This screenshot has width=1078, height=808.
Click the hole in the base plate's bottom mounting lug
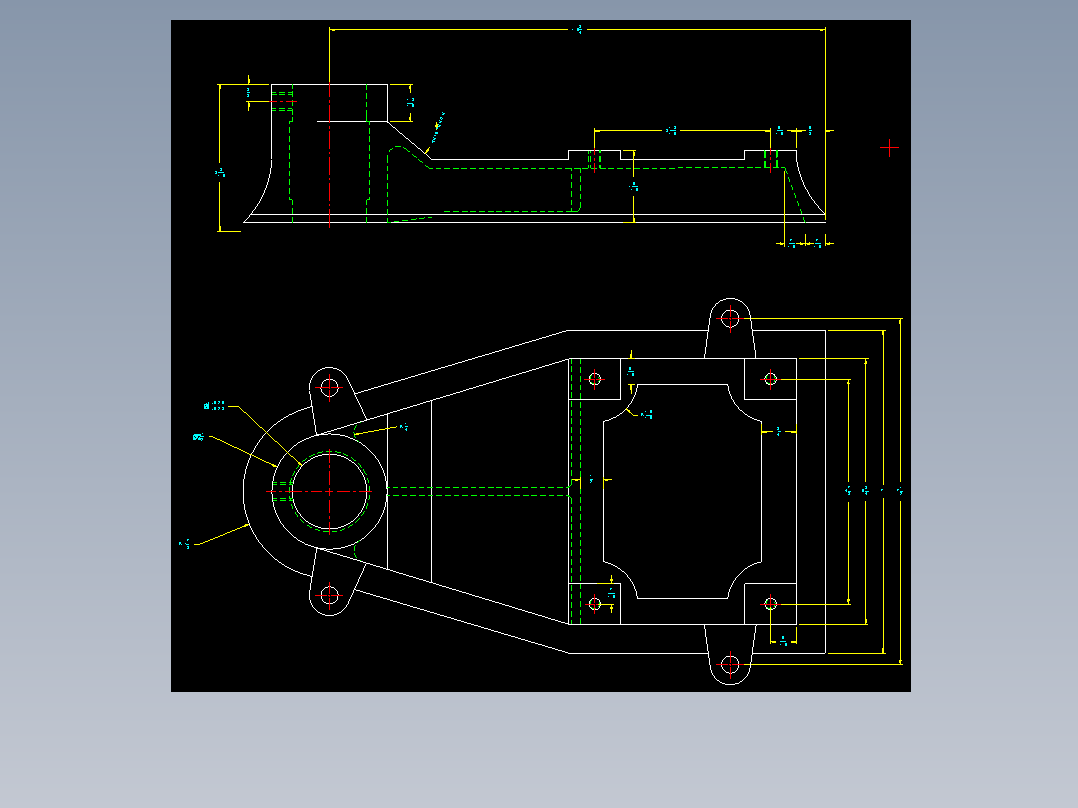click(x=729, y=664)
